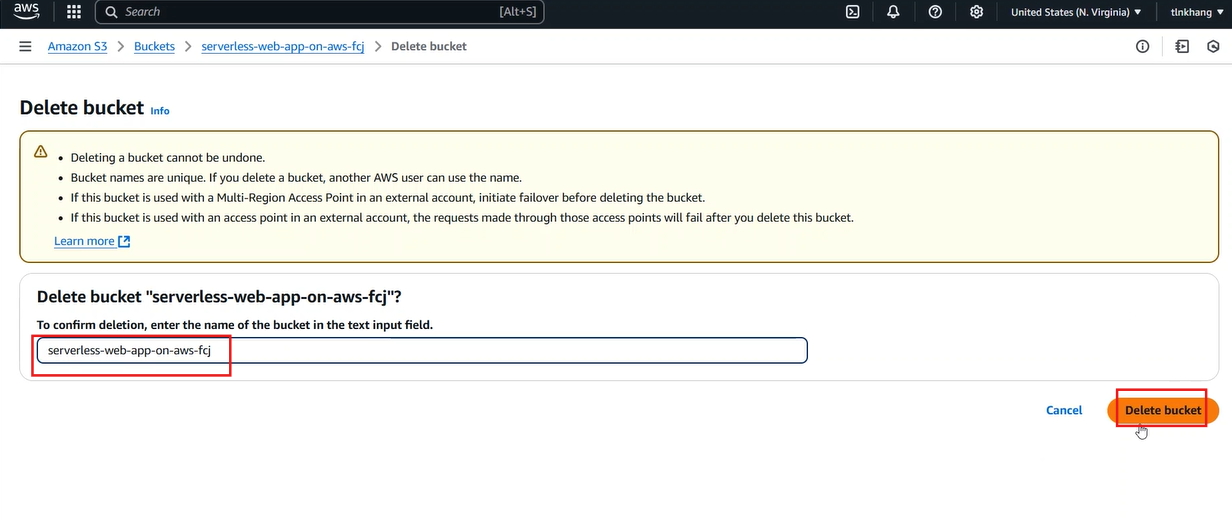Open the settings gear menu

coord(976,12)
